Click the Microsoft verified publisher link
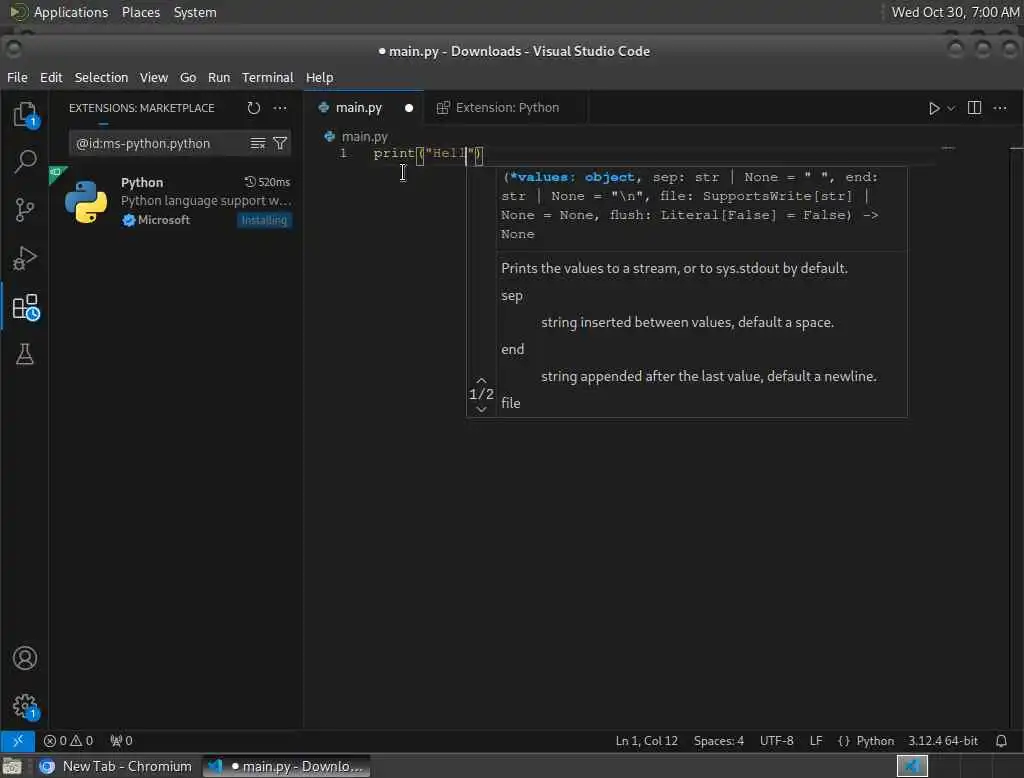 pos(156,220)
